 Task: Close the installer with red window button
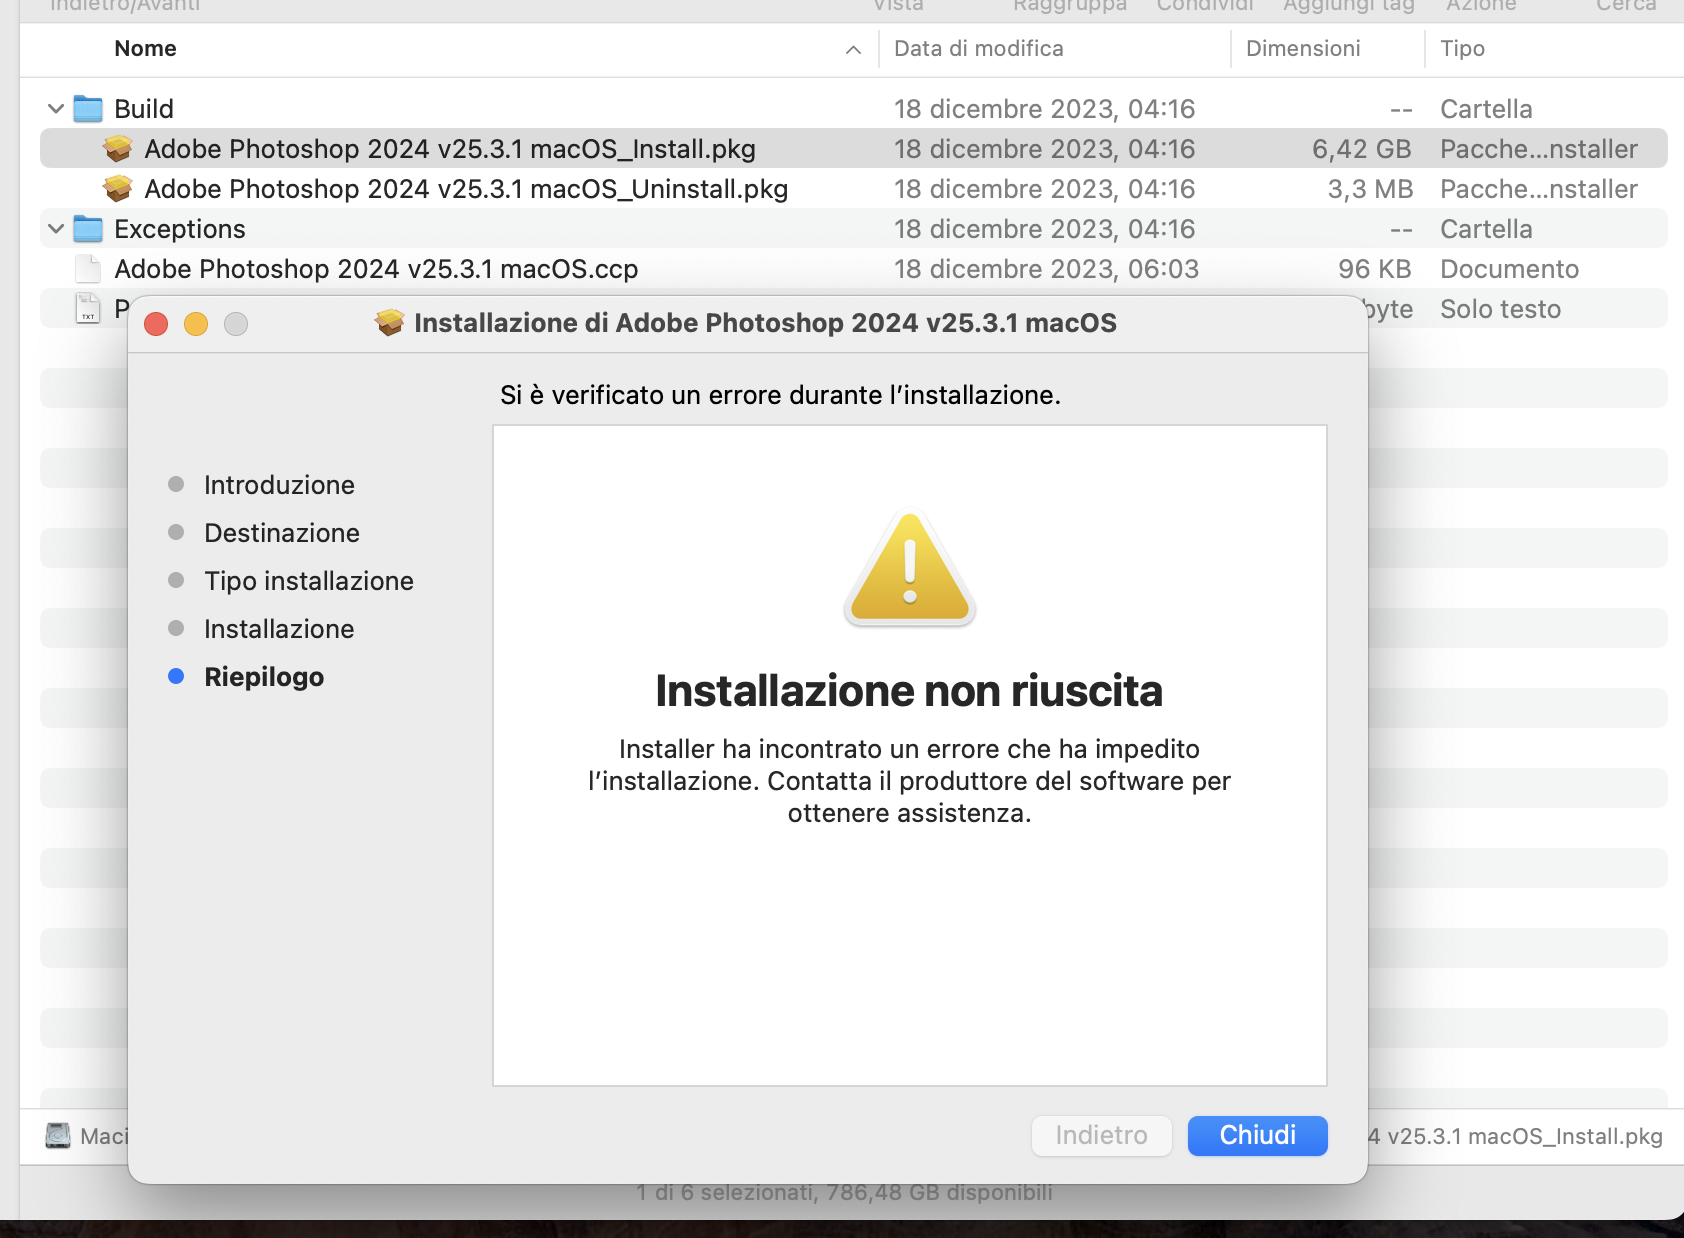point(156,324)
